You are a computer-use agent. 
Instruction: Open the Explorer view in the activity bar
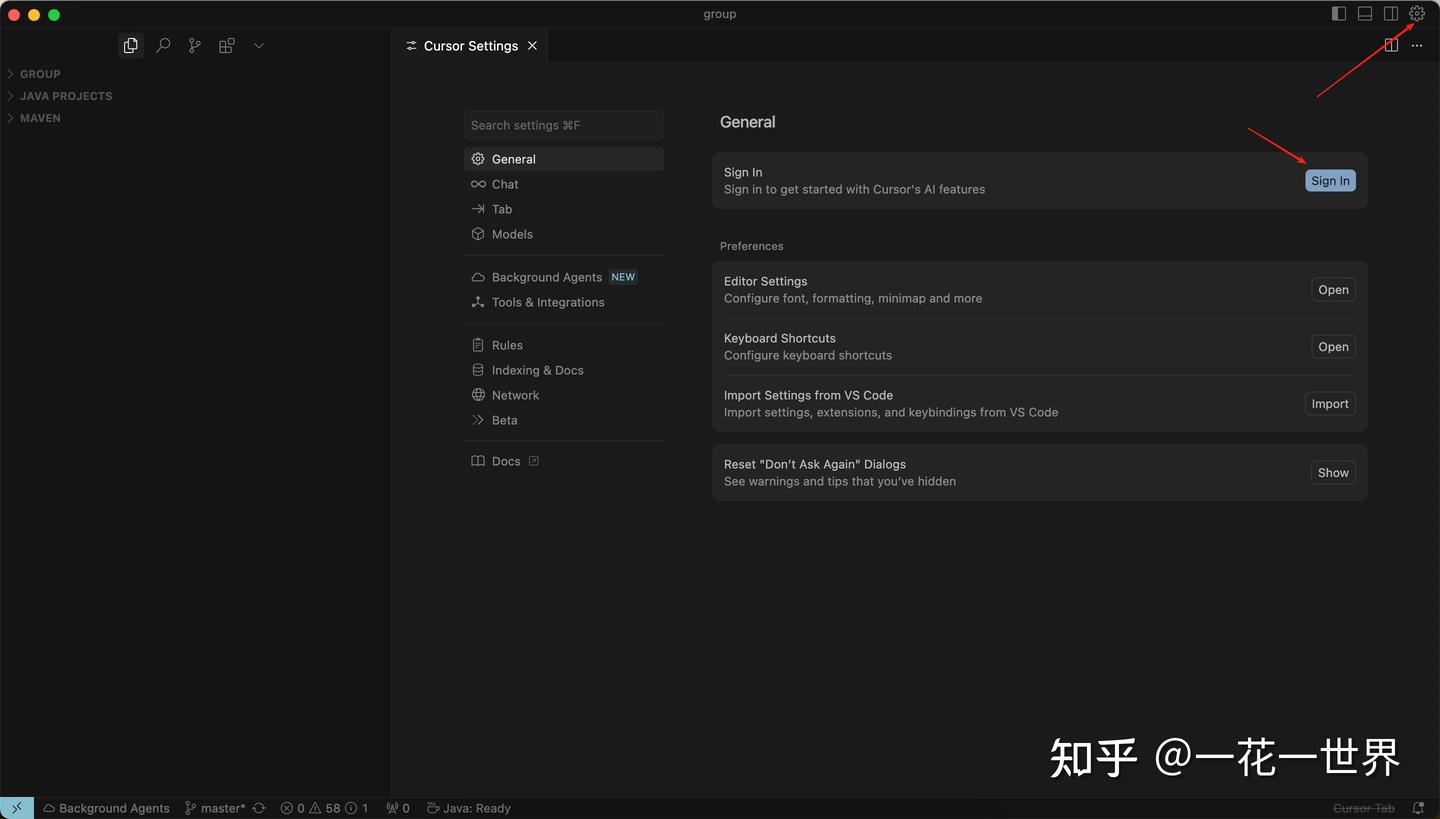(130, 45)
